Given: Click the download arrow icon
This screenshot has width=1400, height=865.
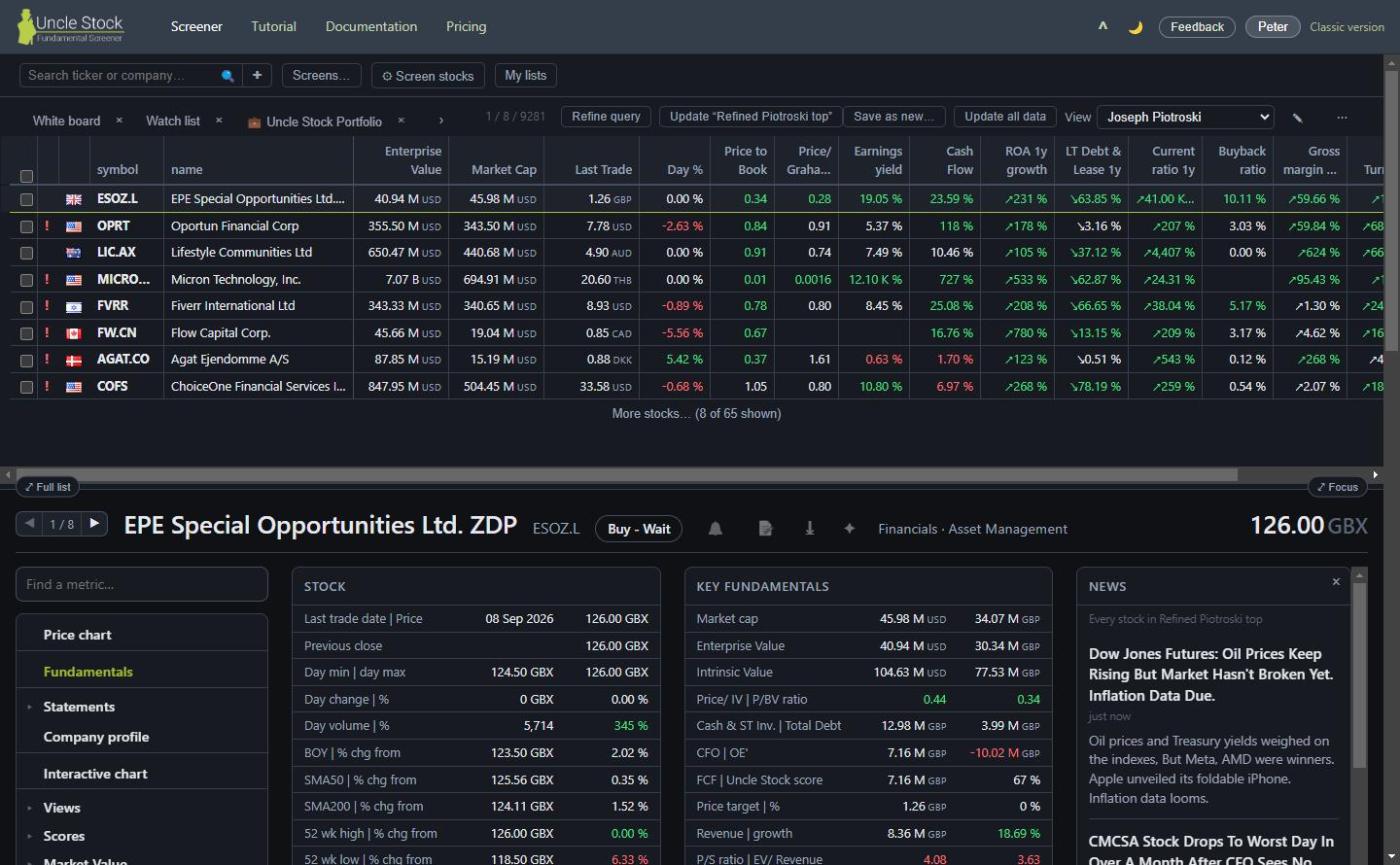Looking at the screenshot, I should click(809, 529).
